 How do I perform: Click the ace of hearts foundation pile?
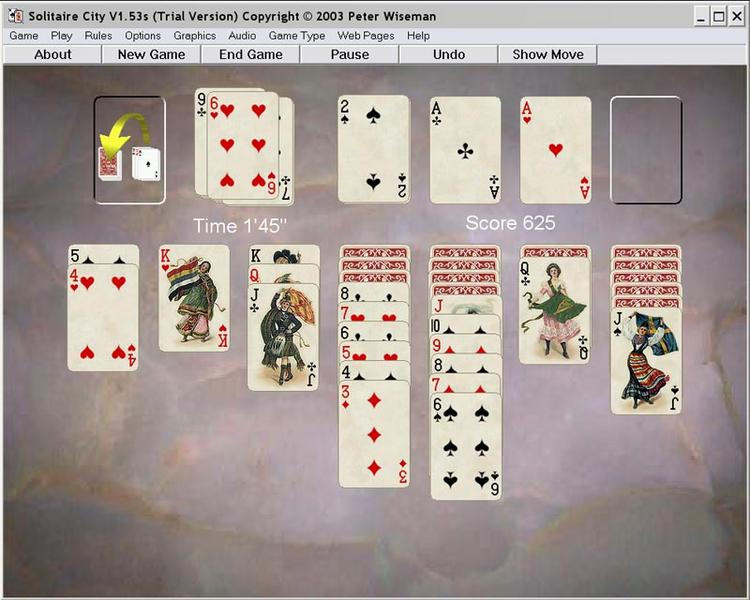[x=556, y=150]
